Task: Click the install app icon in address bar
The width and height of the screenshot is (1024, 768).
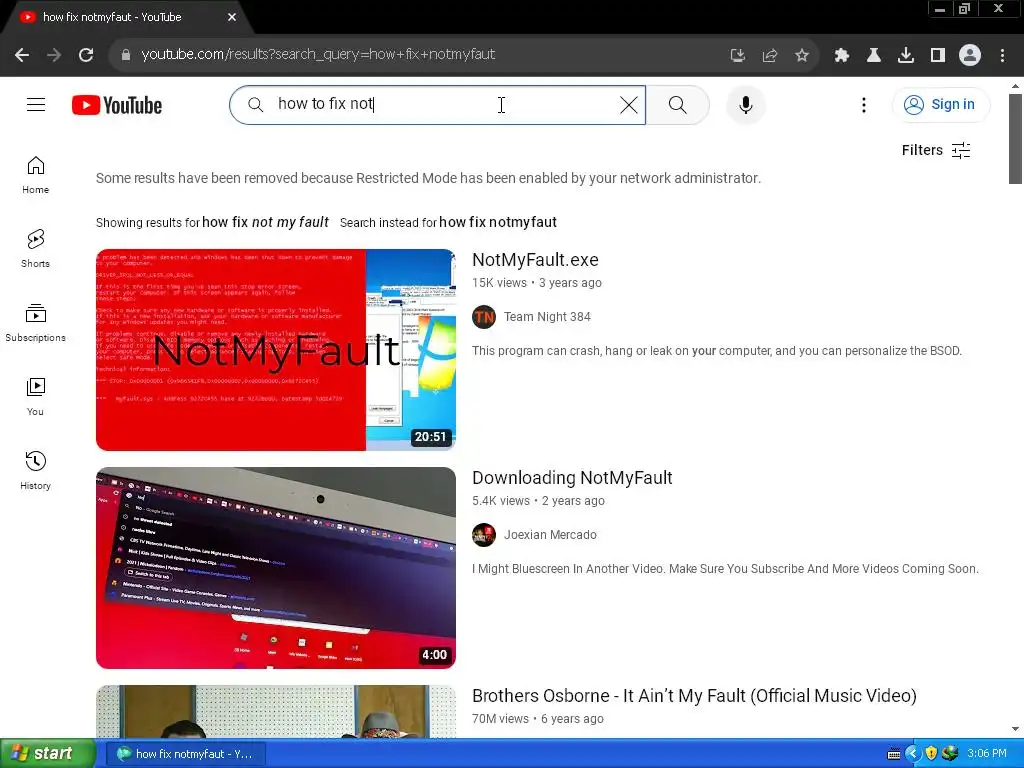Action: tap(737, 56)
